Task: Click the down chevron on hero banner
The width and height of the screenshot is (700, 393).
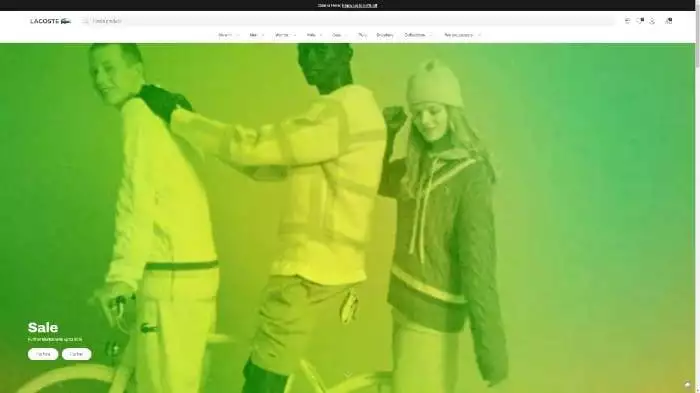Action: pos(348,375)
